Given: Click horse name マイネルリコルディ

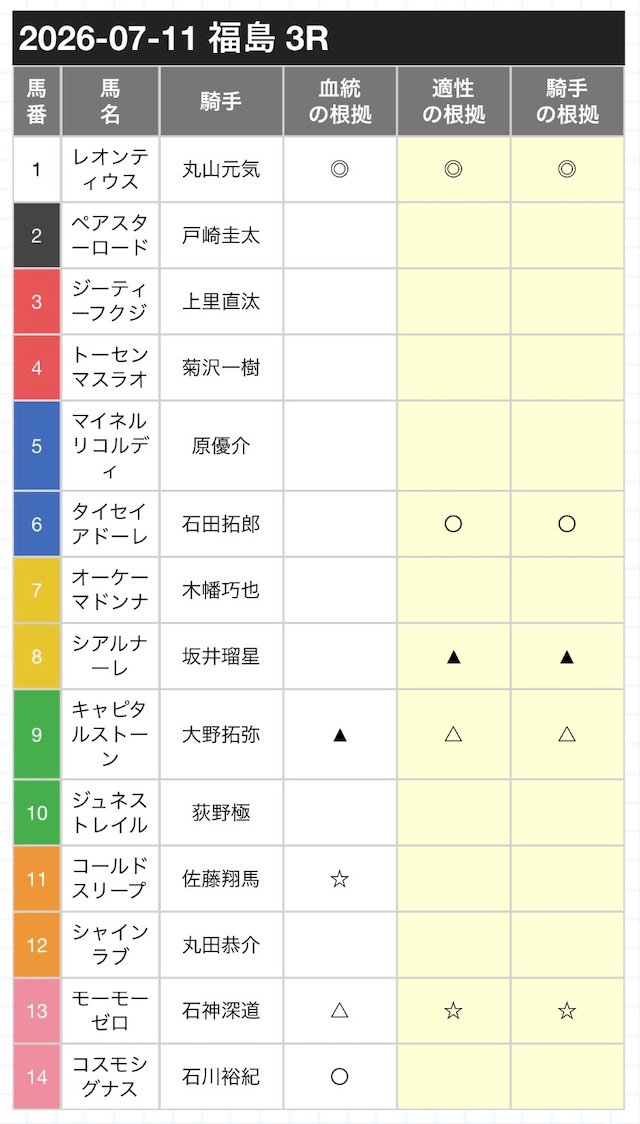Looking at the screenshot, I should point(110,446).
